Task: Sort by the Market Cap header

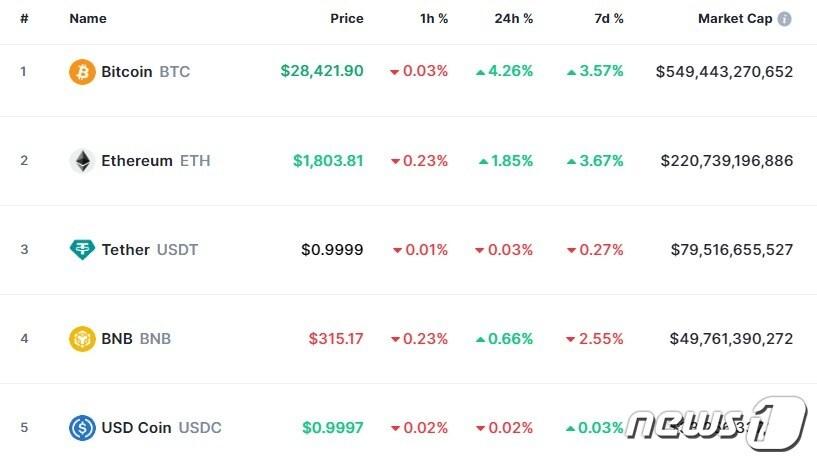Action: (734, 19)
